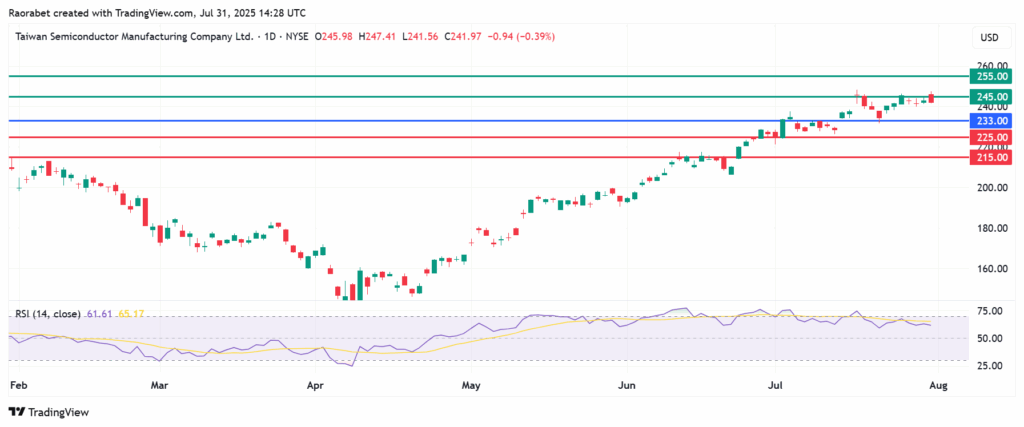Click the Taiwan Semiconductor symbol title
This screenshot has width=1024, height=427.
point(133,37)
